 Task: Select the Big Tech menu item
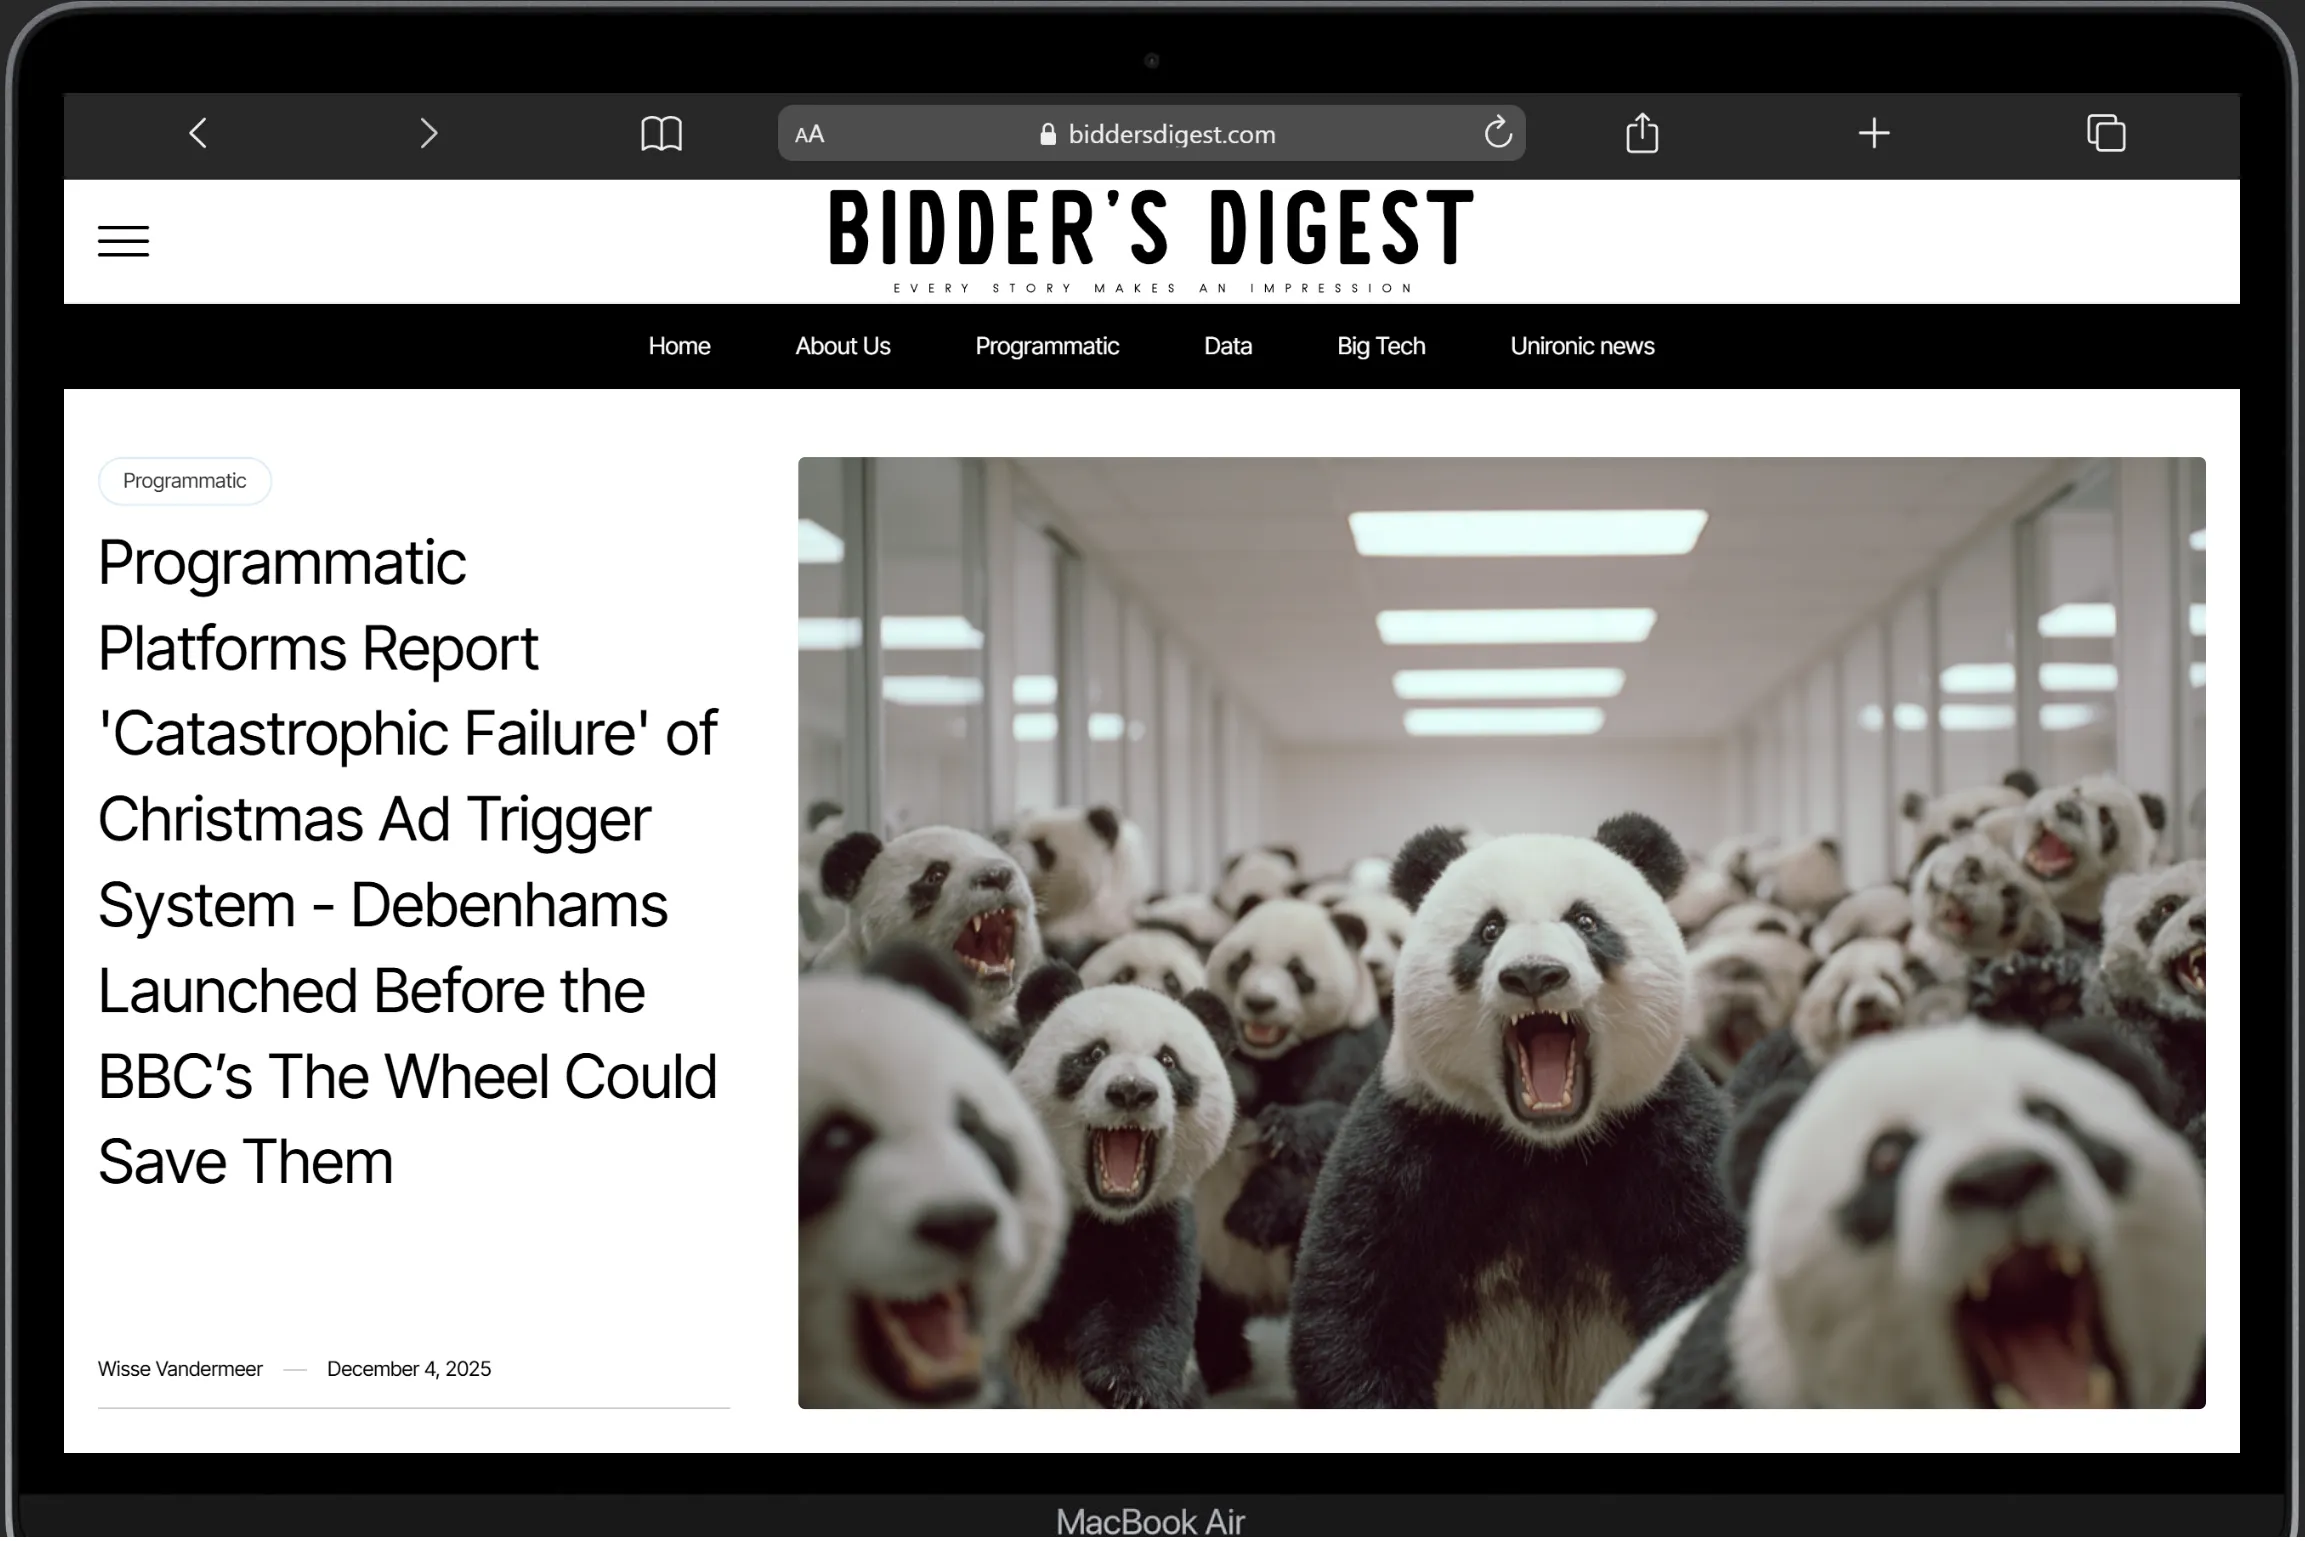pos(1380,346)
